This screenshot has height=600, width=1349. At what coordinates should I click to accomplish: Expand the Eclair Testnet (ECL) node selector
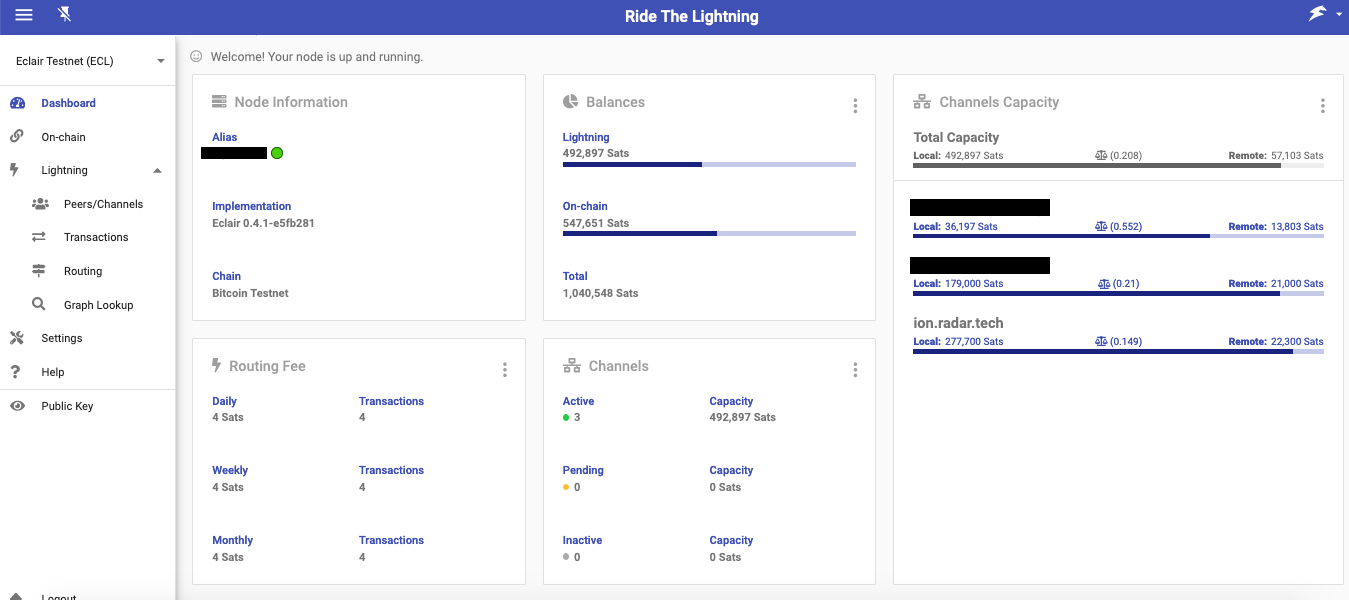click(88, 61)
